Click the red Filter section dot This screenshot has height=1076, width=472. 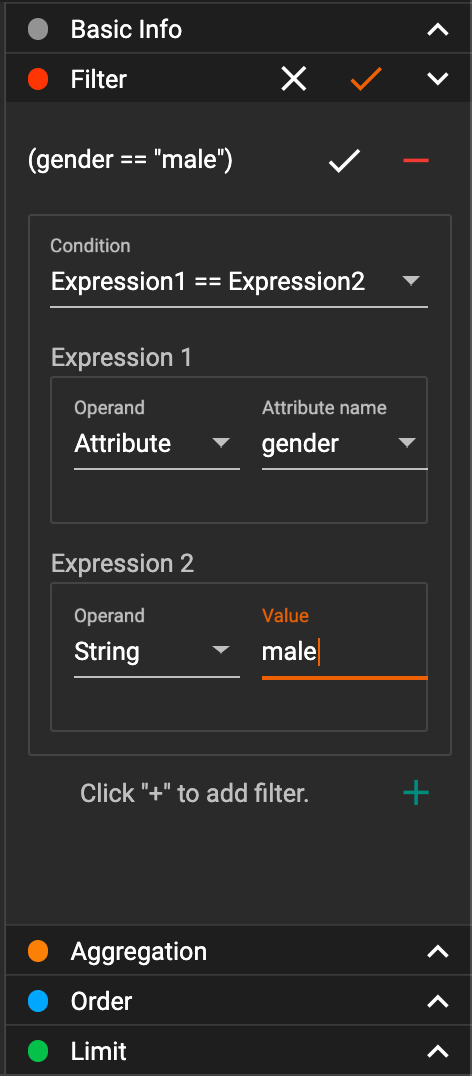(38, 80)
